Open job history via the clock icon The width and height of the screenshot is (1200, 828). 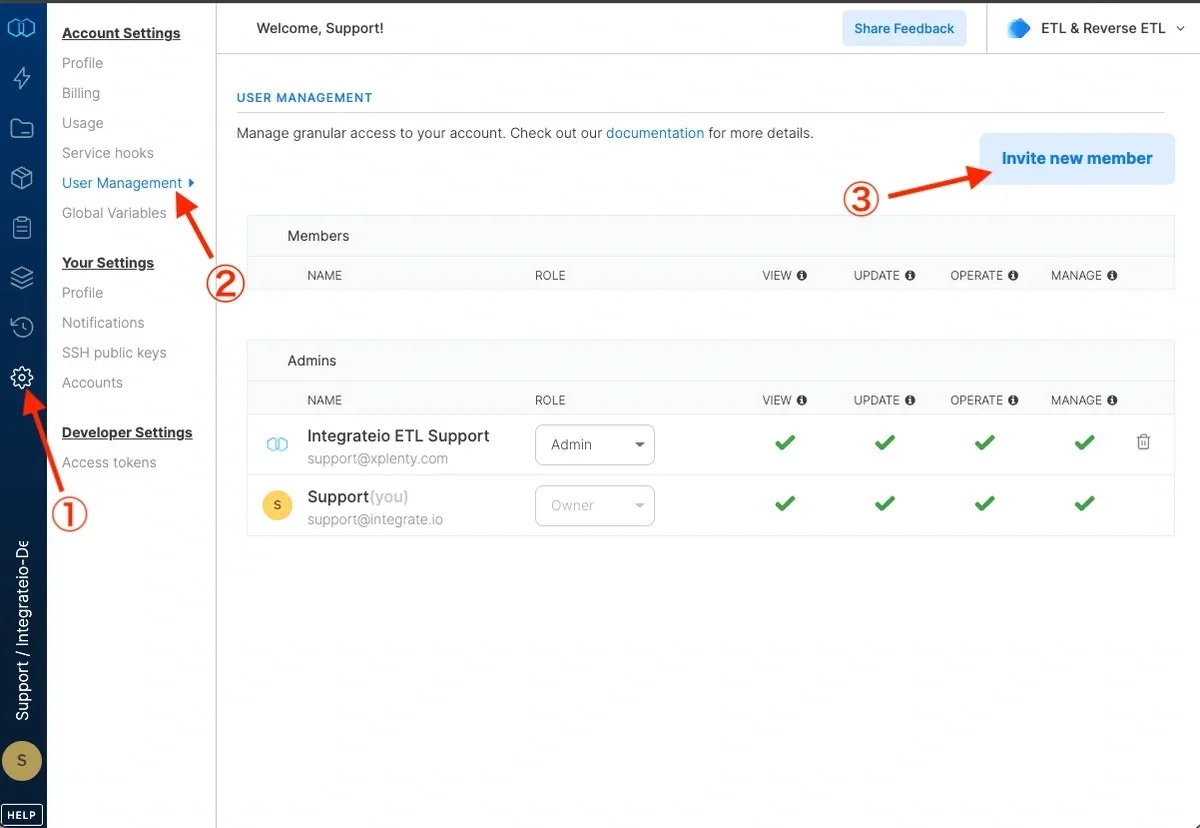pos(22,327)
